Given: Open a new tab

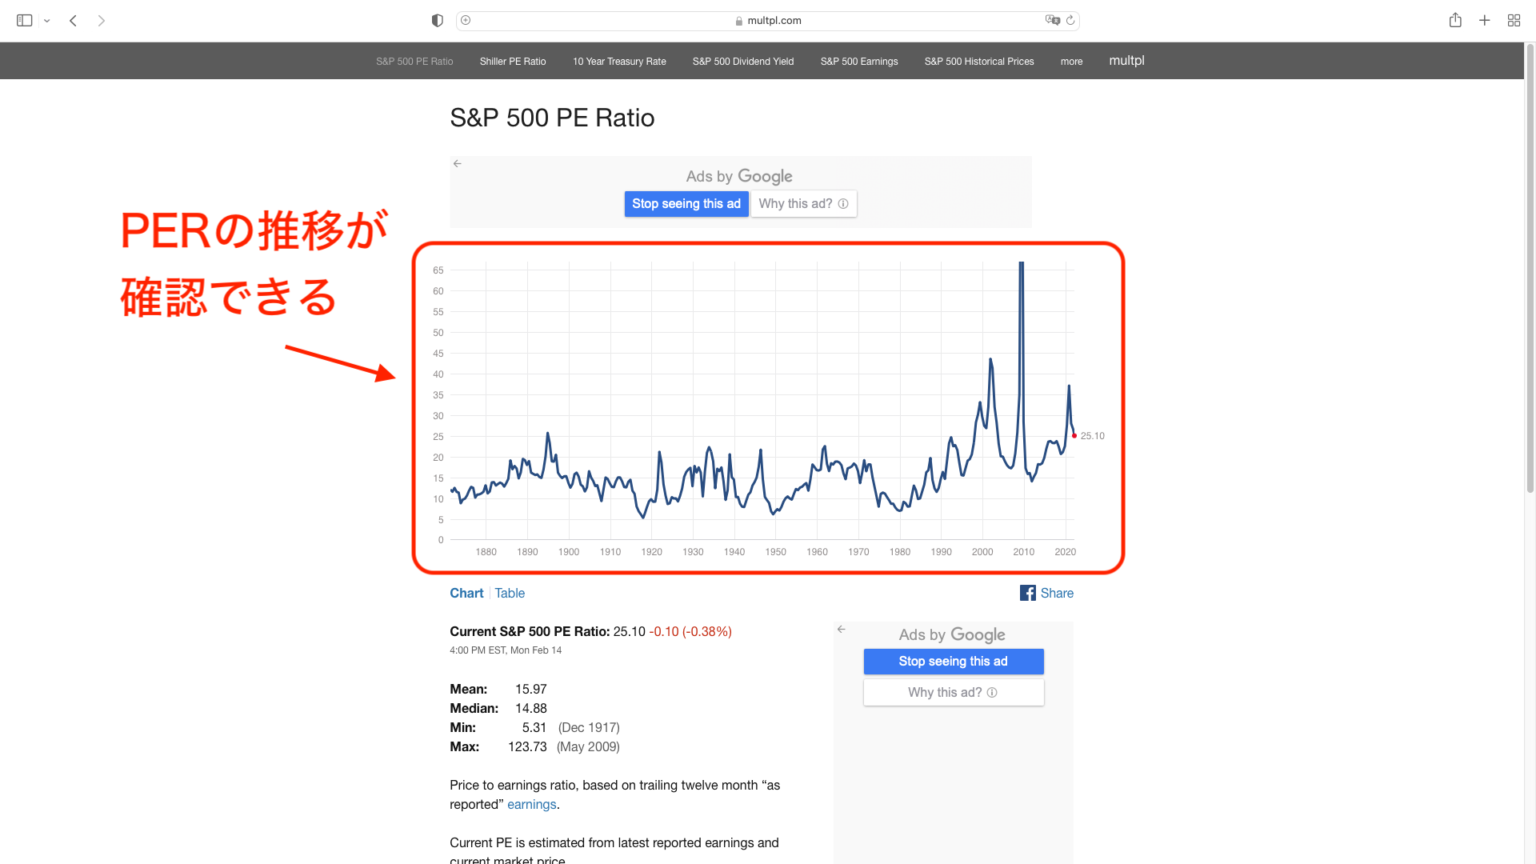Looking at the screenshot, I should point(1484,19).
